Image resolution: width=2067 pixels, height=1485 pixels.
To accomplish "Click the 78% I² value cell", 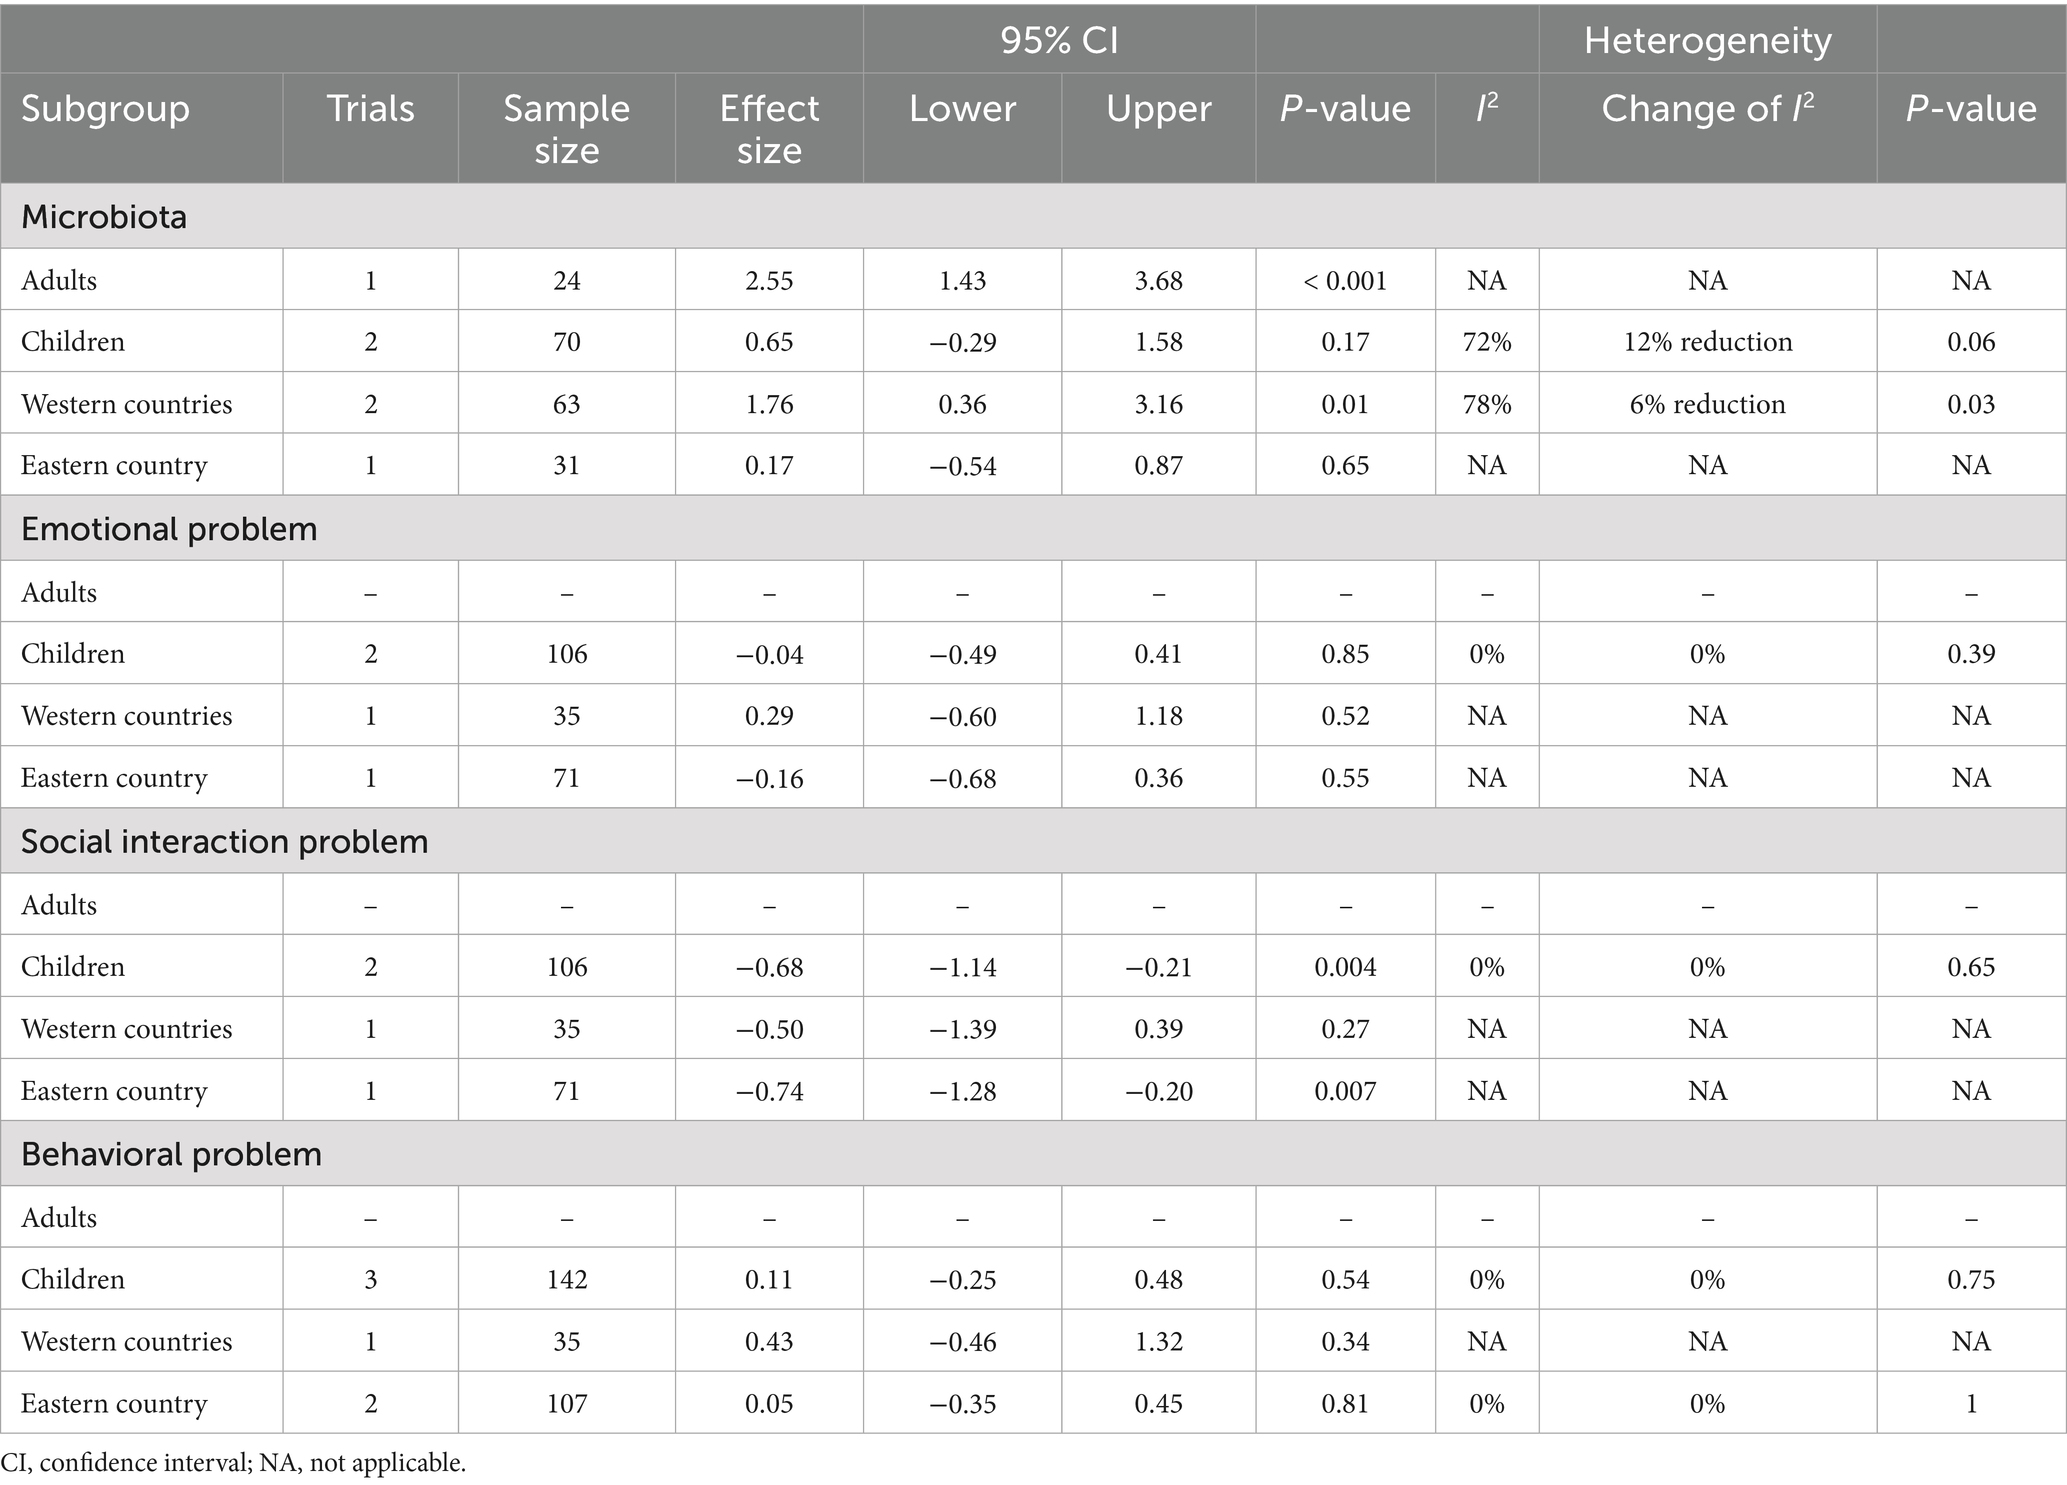I will (x=1486, y=404).
